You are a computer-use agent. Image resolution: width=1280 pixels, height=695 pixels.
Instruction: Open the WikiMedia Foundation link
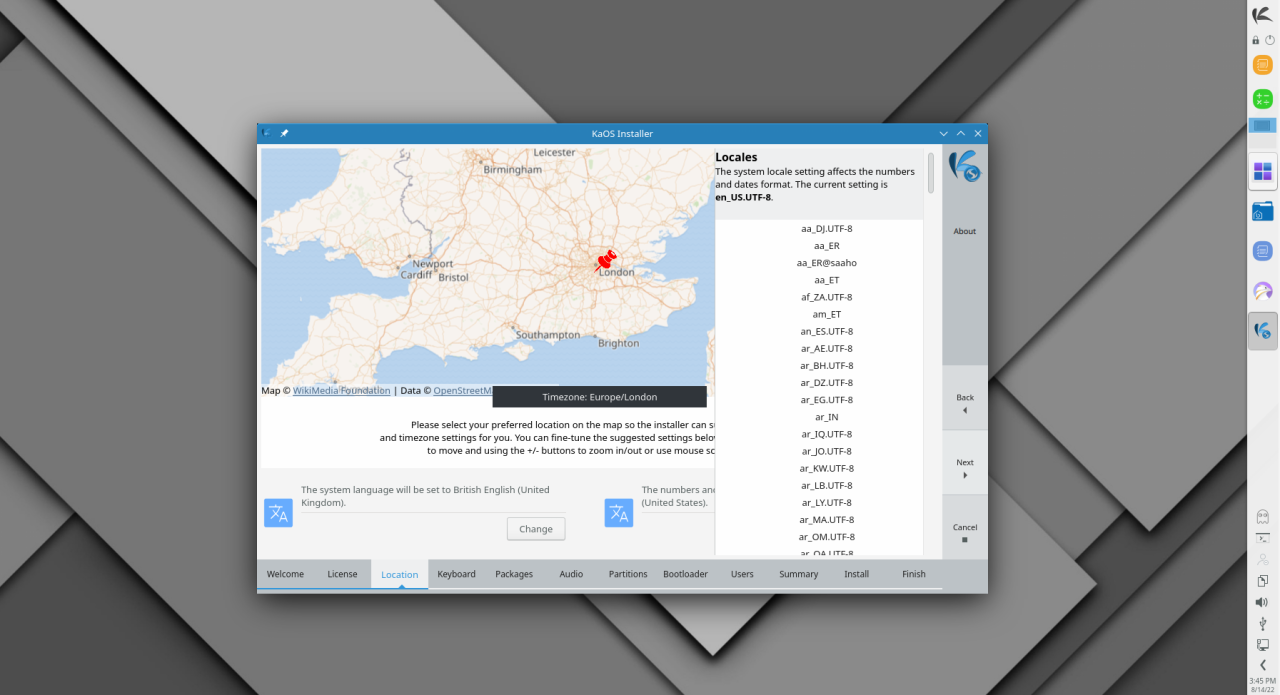[x=341, y=391]
